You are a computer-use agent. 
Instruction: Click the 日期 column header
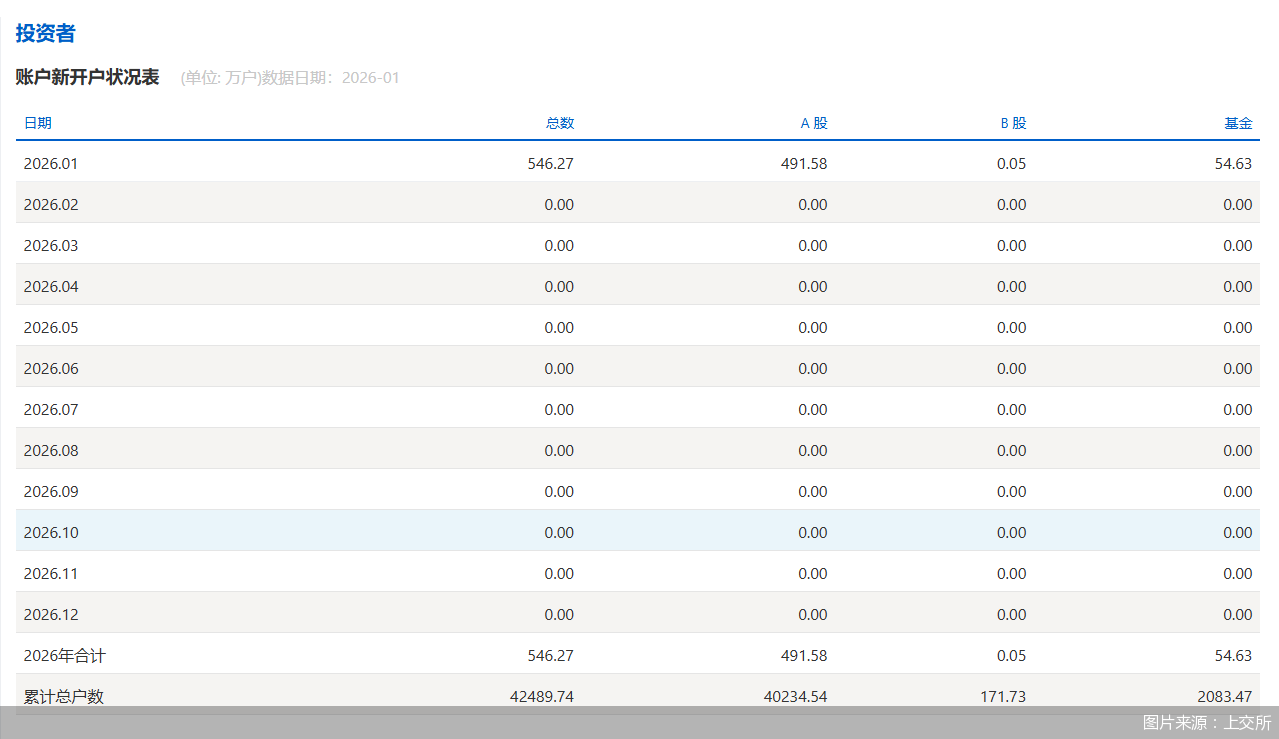[x=38, y=123]
